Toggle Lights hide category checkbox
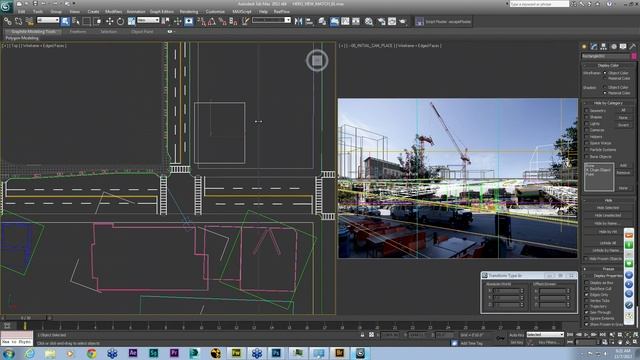640x360 pixels. [587, 124]
